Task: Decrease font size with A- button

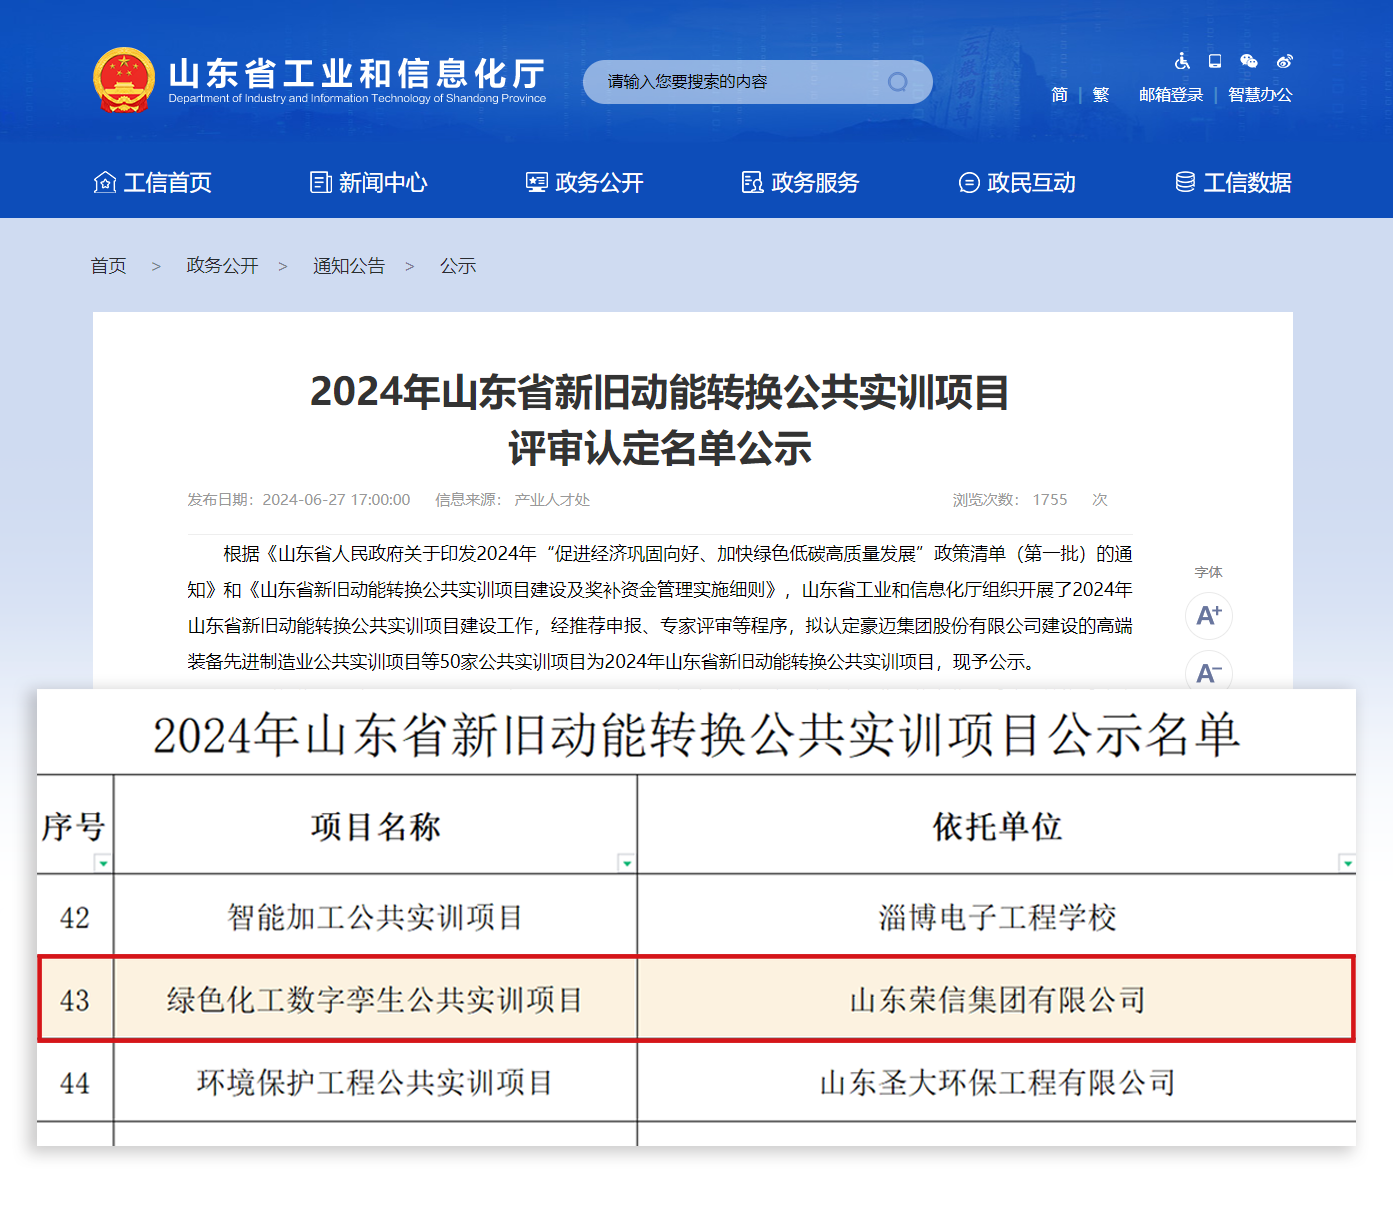Action: click(1208, 673)
